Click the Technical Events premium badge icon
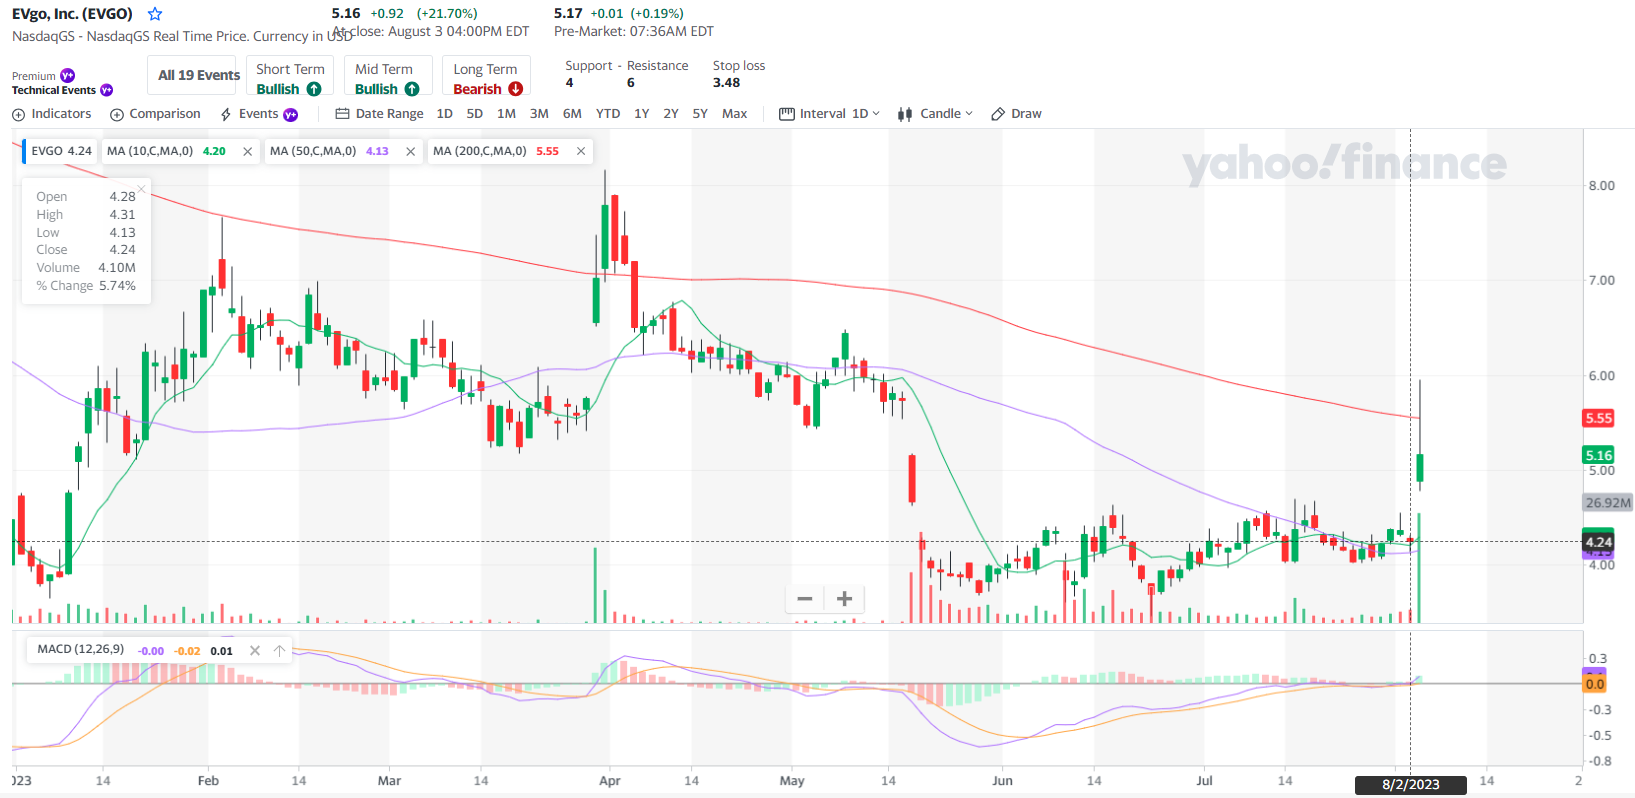Image resolution: width=1635 pixels, height=798 pixels. [106, 90]
